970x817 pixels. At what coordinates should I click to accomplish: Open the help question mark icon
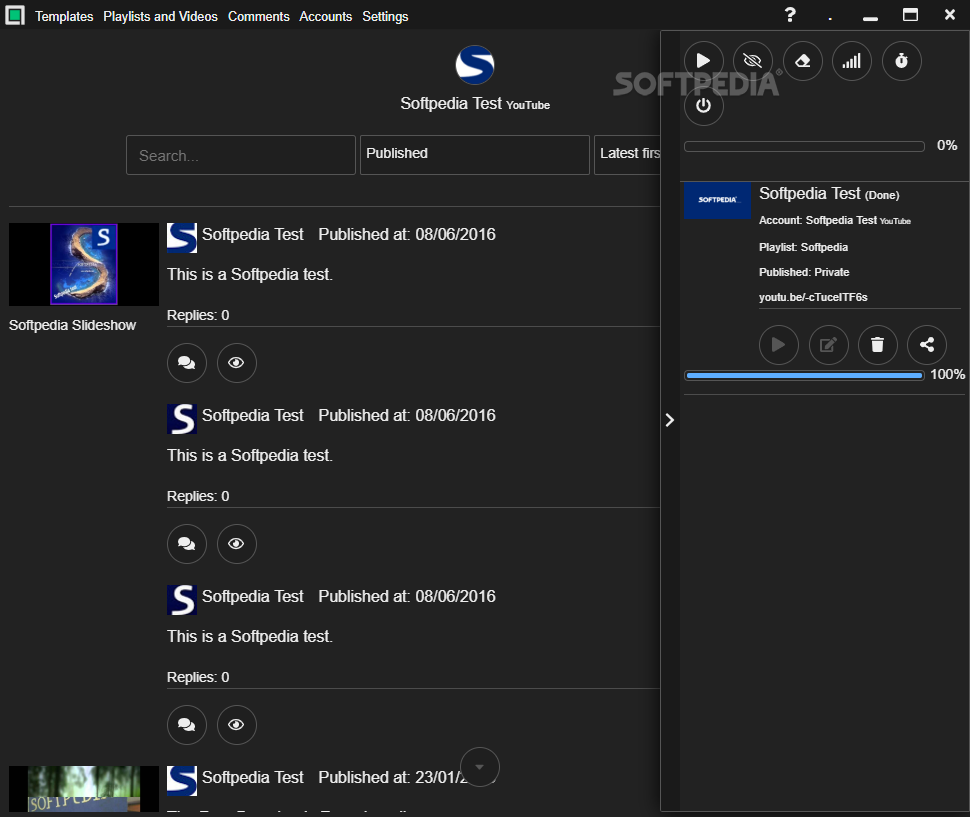(x=790, y=15)
